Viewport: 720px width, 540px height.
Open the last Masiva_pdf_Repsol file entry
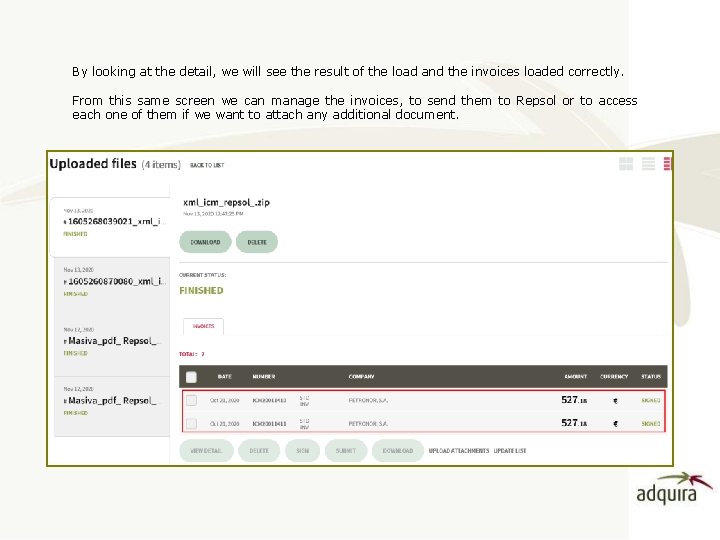[112, 406]
